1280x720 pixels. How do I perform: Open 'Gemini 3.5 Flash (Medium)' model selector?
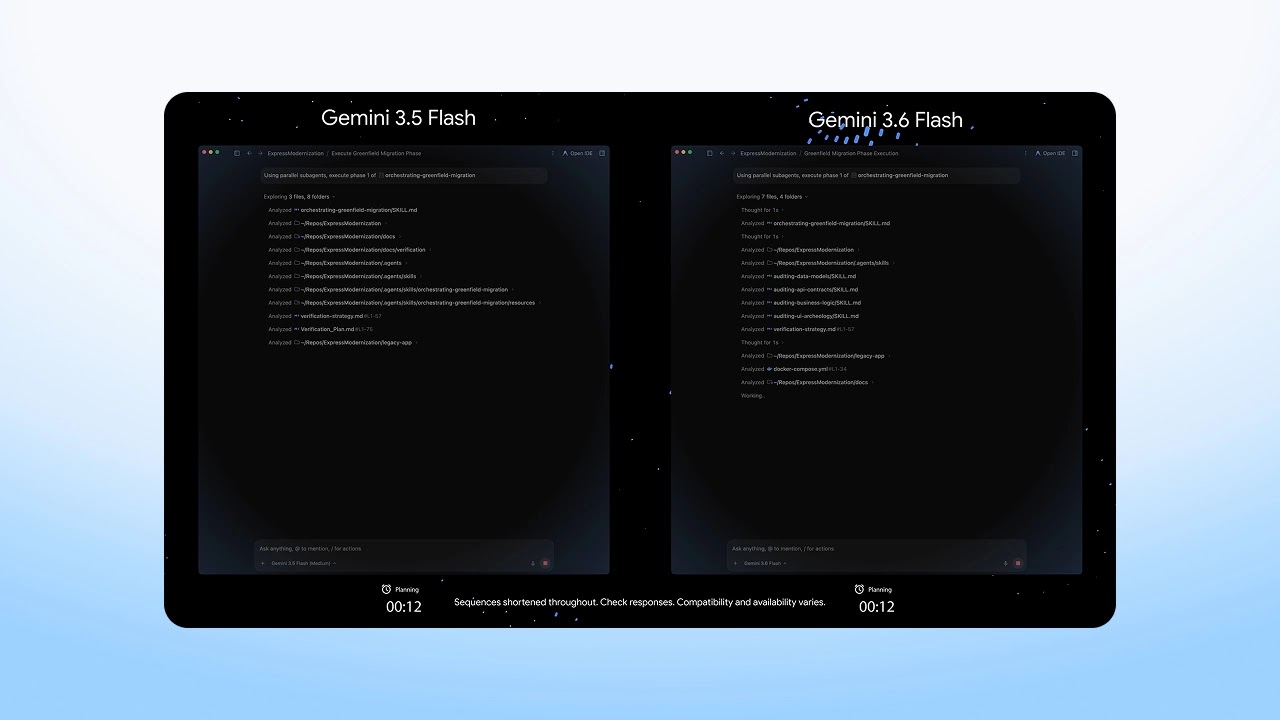pos(303,563)
